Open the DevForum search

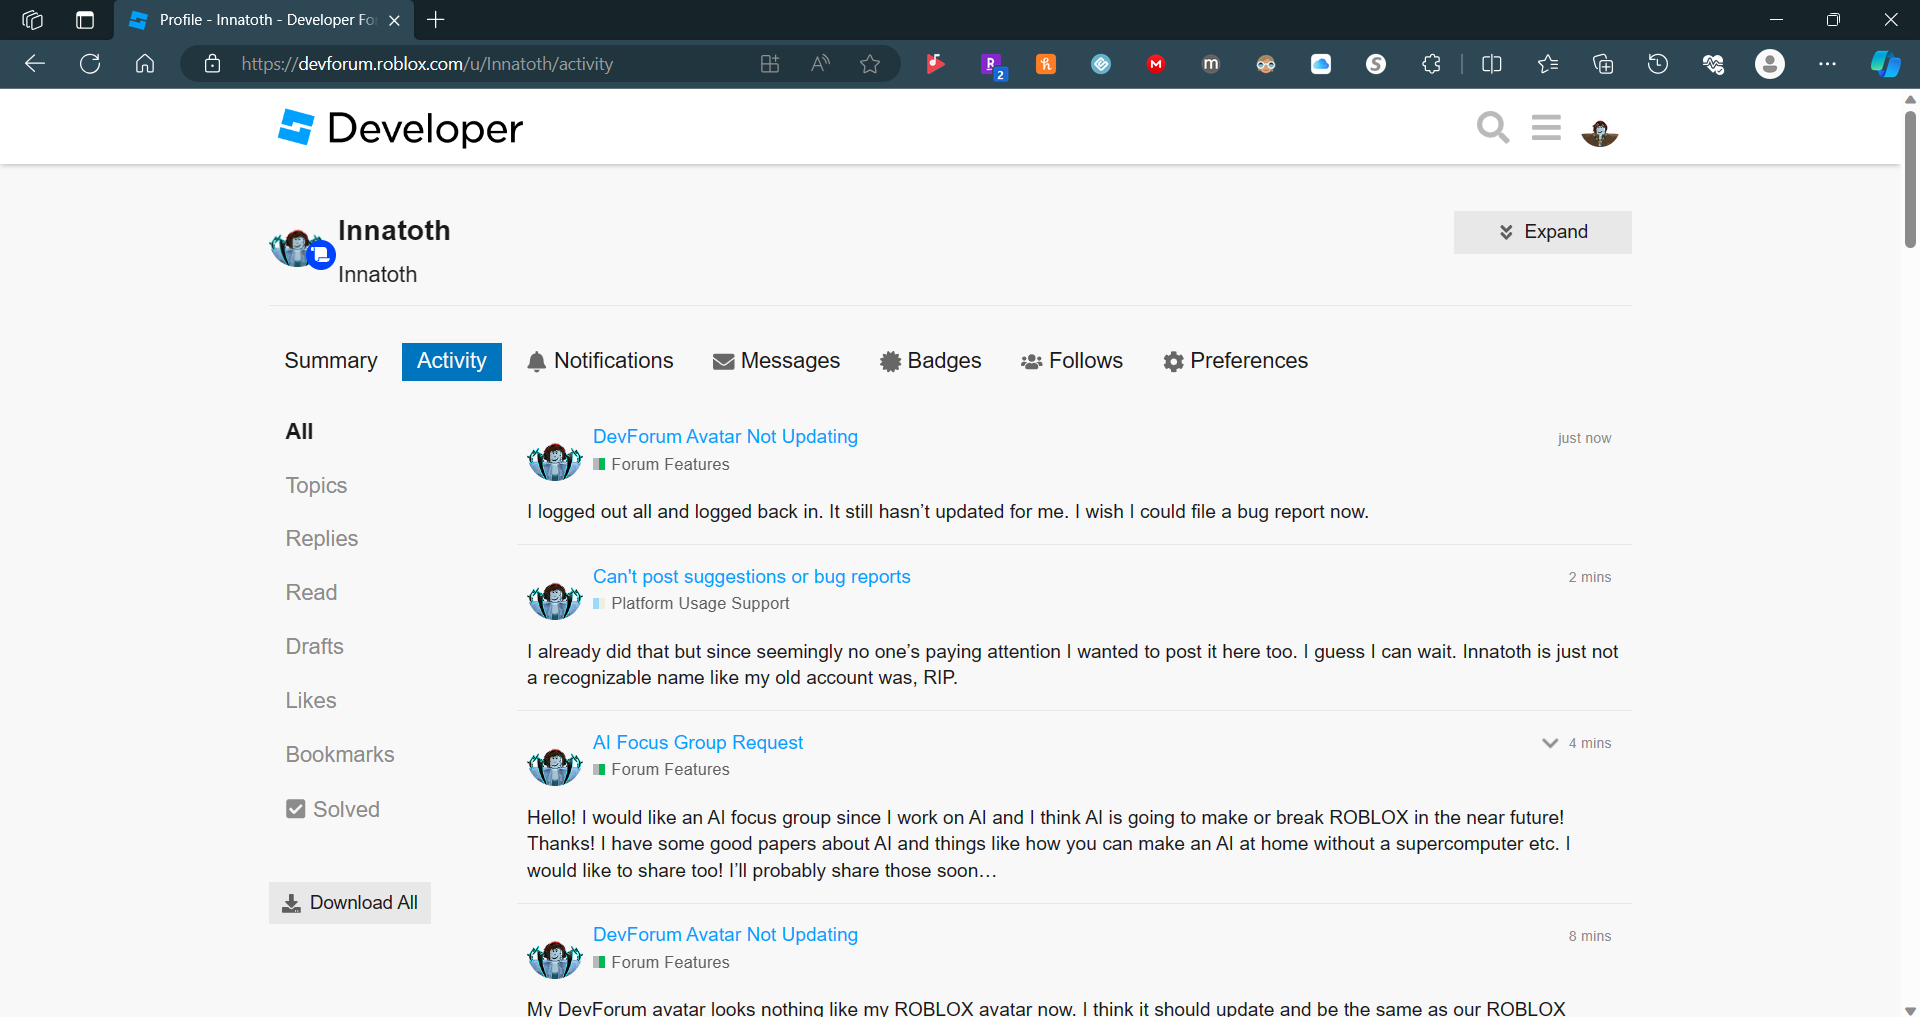(x=1492, y=128)
